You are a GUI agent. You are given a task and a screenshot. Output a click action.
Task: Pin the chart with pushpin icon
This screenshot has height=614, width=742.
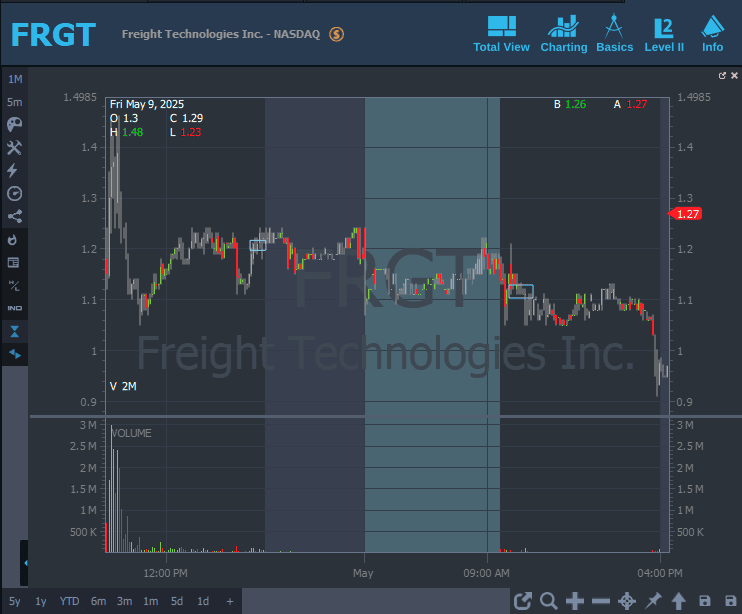tap(653, 601)
